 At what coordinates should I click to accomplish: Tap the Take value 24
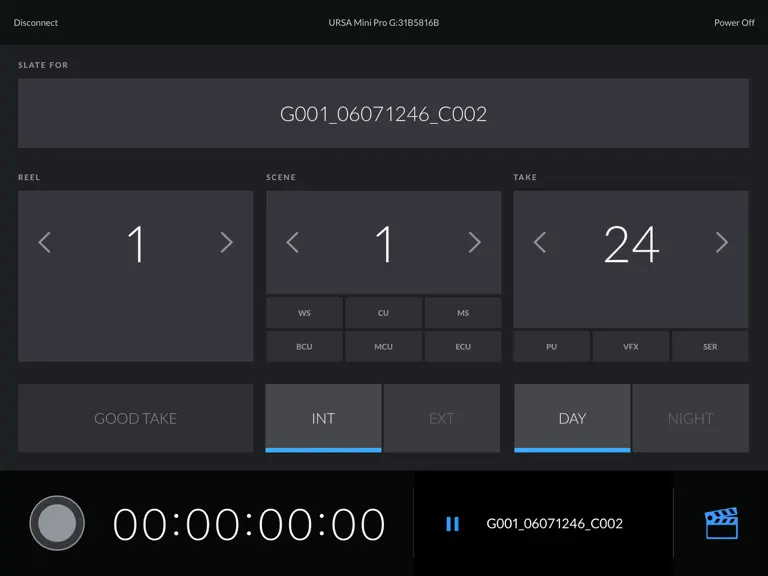point(631,244)
